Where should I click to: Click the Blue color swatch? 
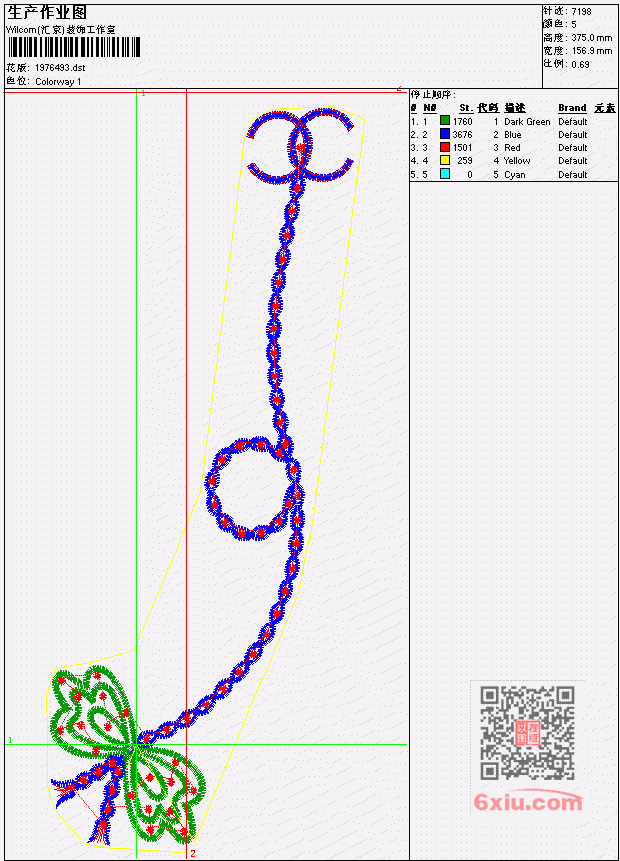[445, 134]
